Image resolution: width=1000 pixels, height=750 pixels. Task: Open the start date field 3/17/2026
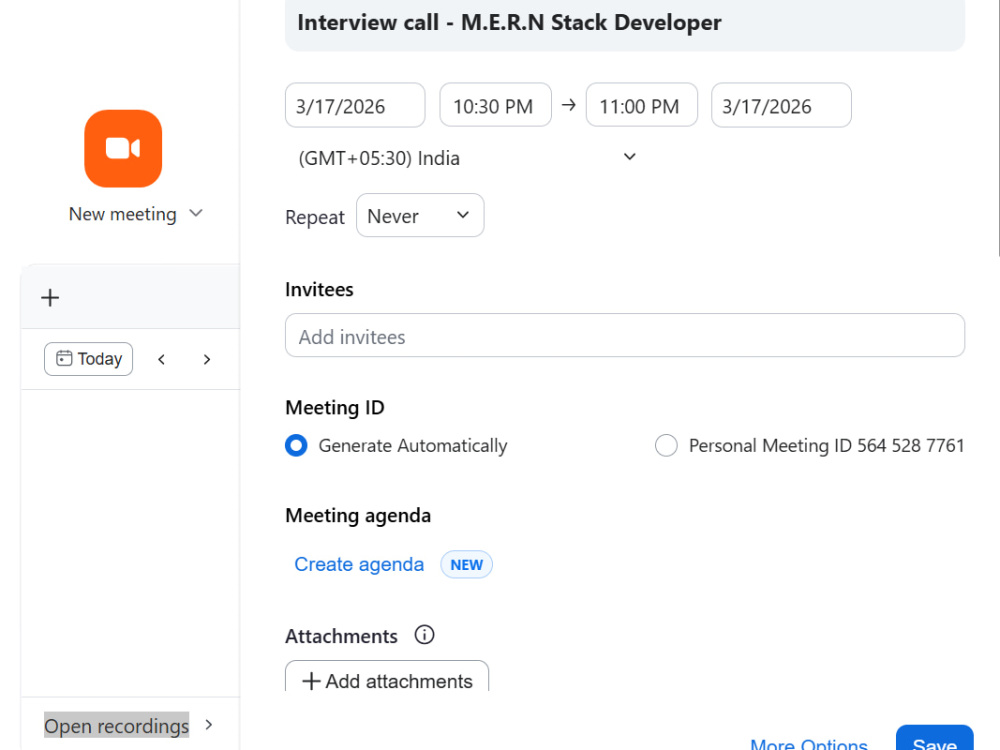tap(355, 105)
